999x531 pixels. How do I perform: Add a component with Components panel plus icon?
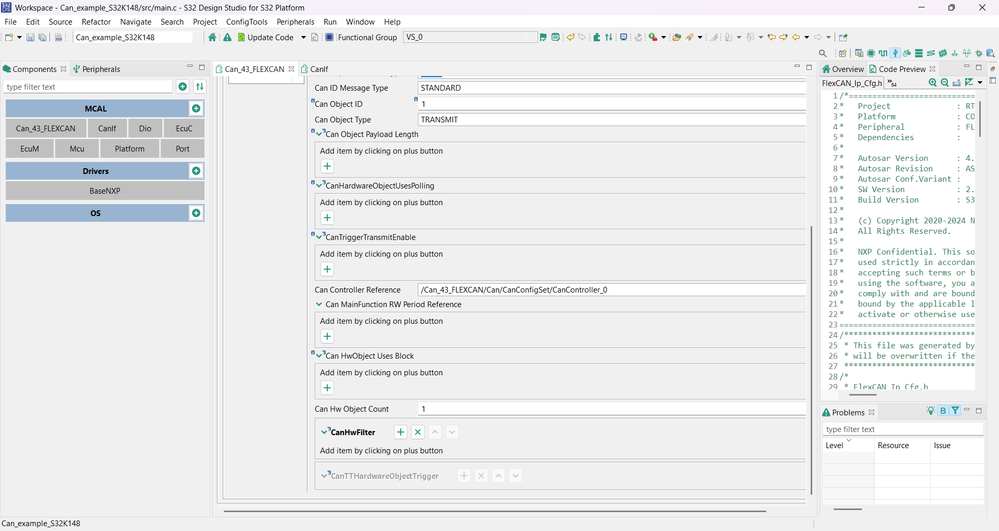click(x=182, y=87)
